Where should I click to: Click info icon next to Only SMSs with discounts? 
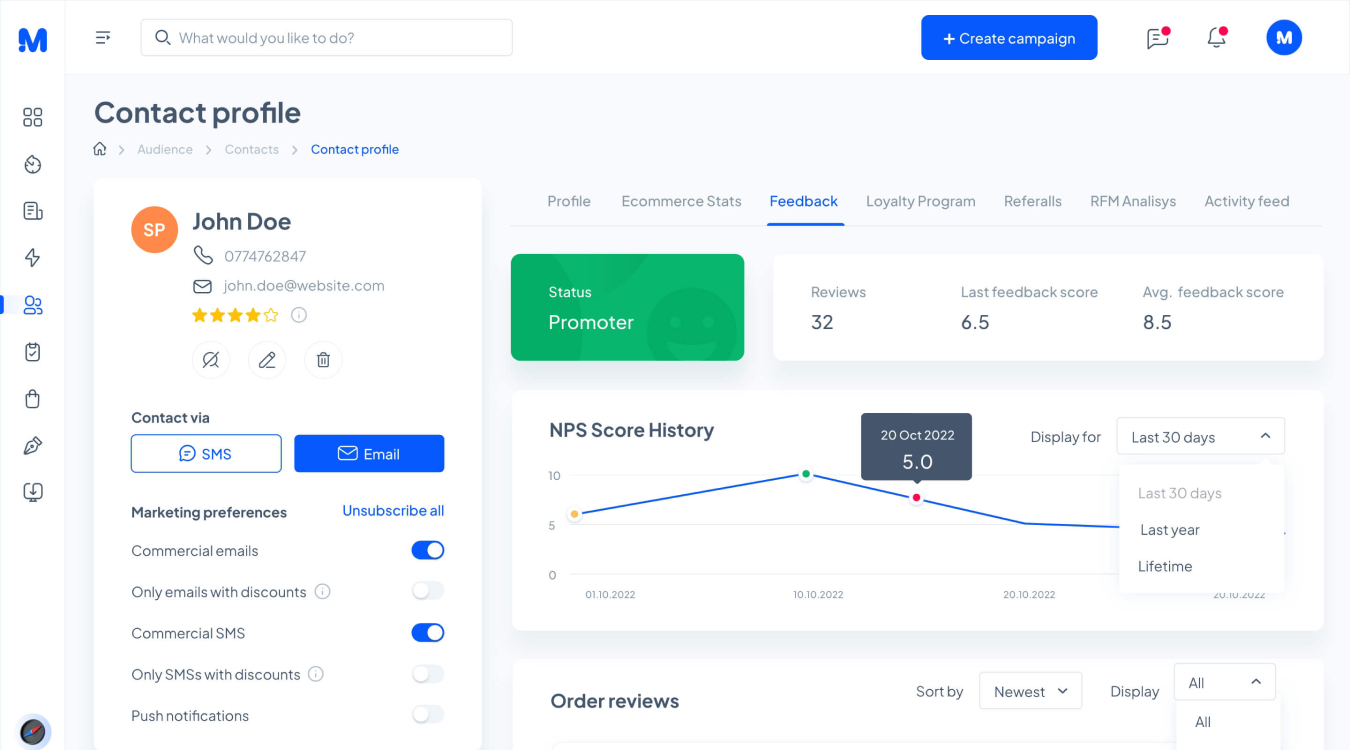point(316,674)
